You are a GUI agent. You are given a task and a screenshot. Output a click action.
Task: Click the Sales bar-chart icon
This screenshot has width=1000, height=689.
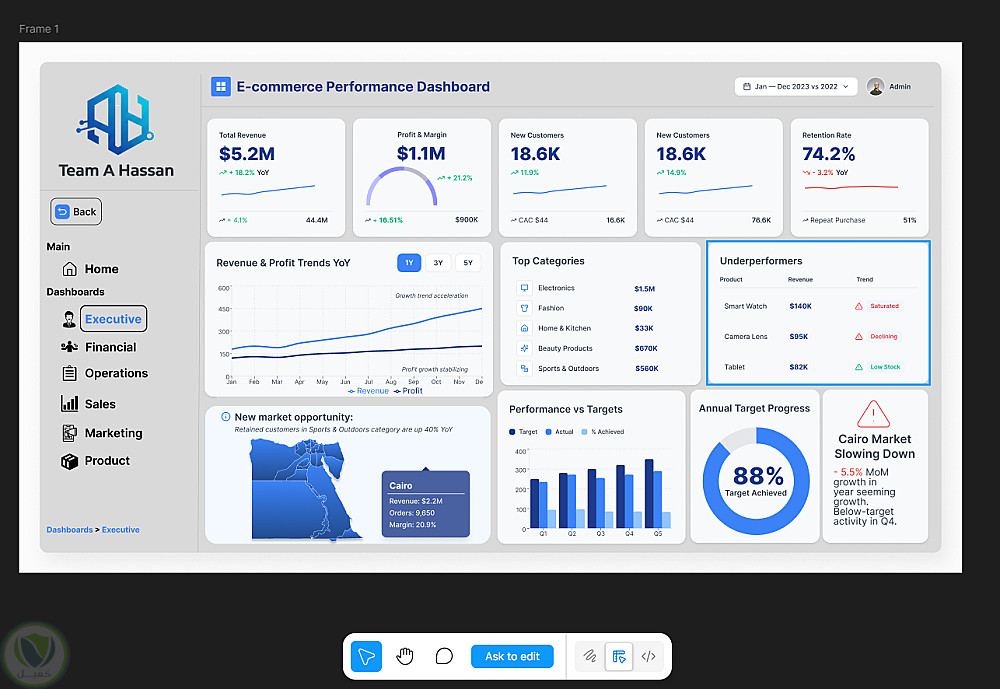70,403
